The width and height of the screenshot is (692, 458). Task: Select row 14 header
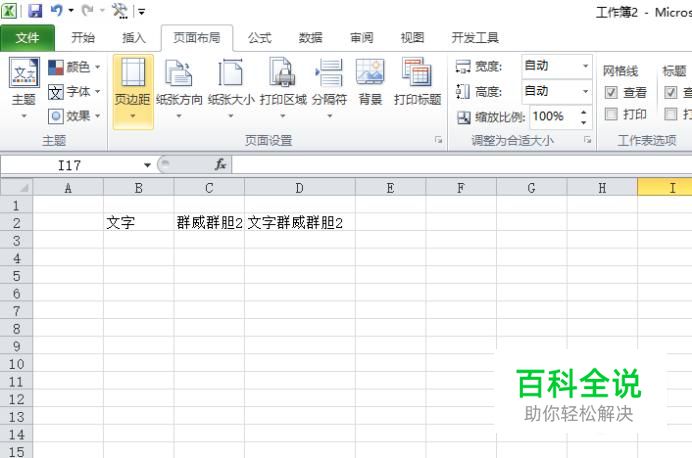[x=16, y=435]
